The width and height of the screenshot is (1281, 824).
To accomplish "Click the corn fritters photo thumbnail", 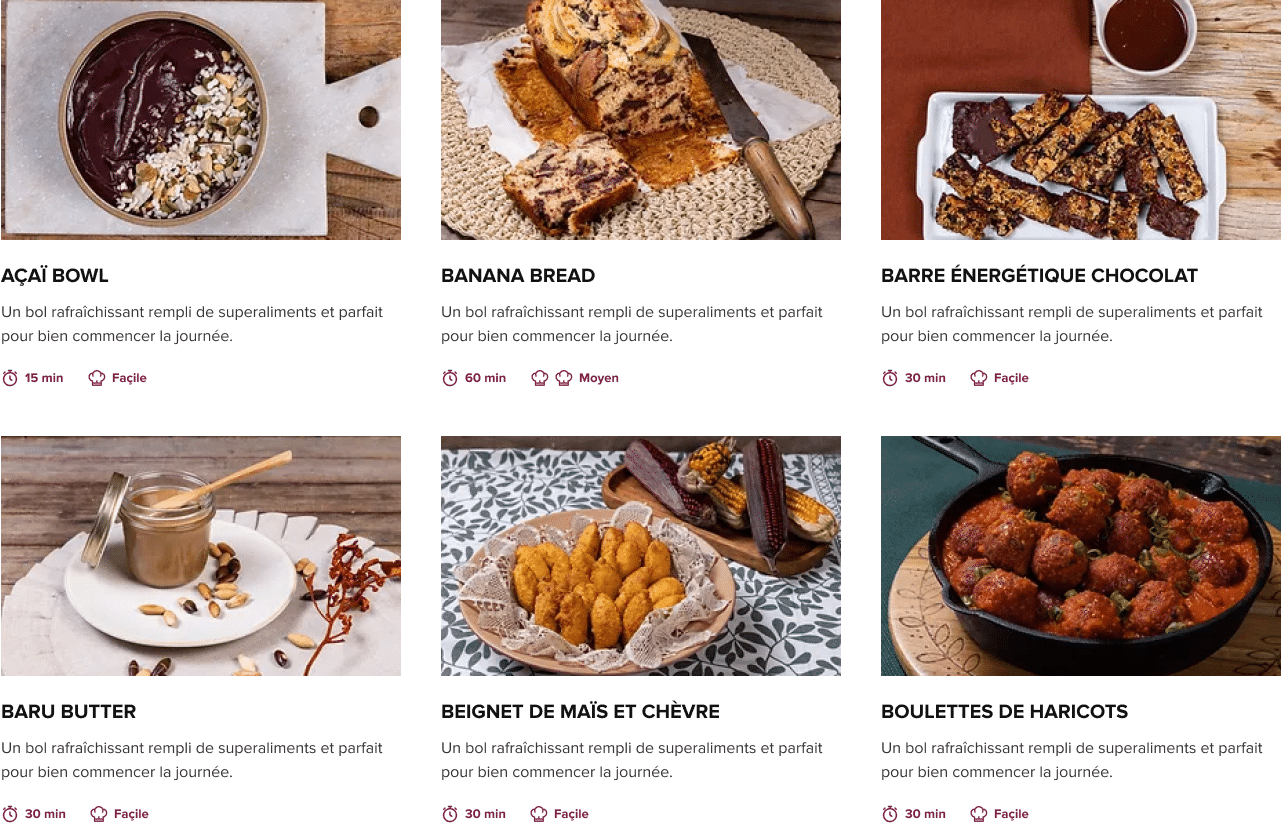I will coord(641,556).
